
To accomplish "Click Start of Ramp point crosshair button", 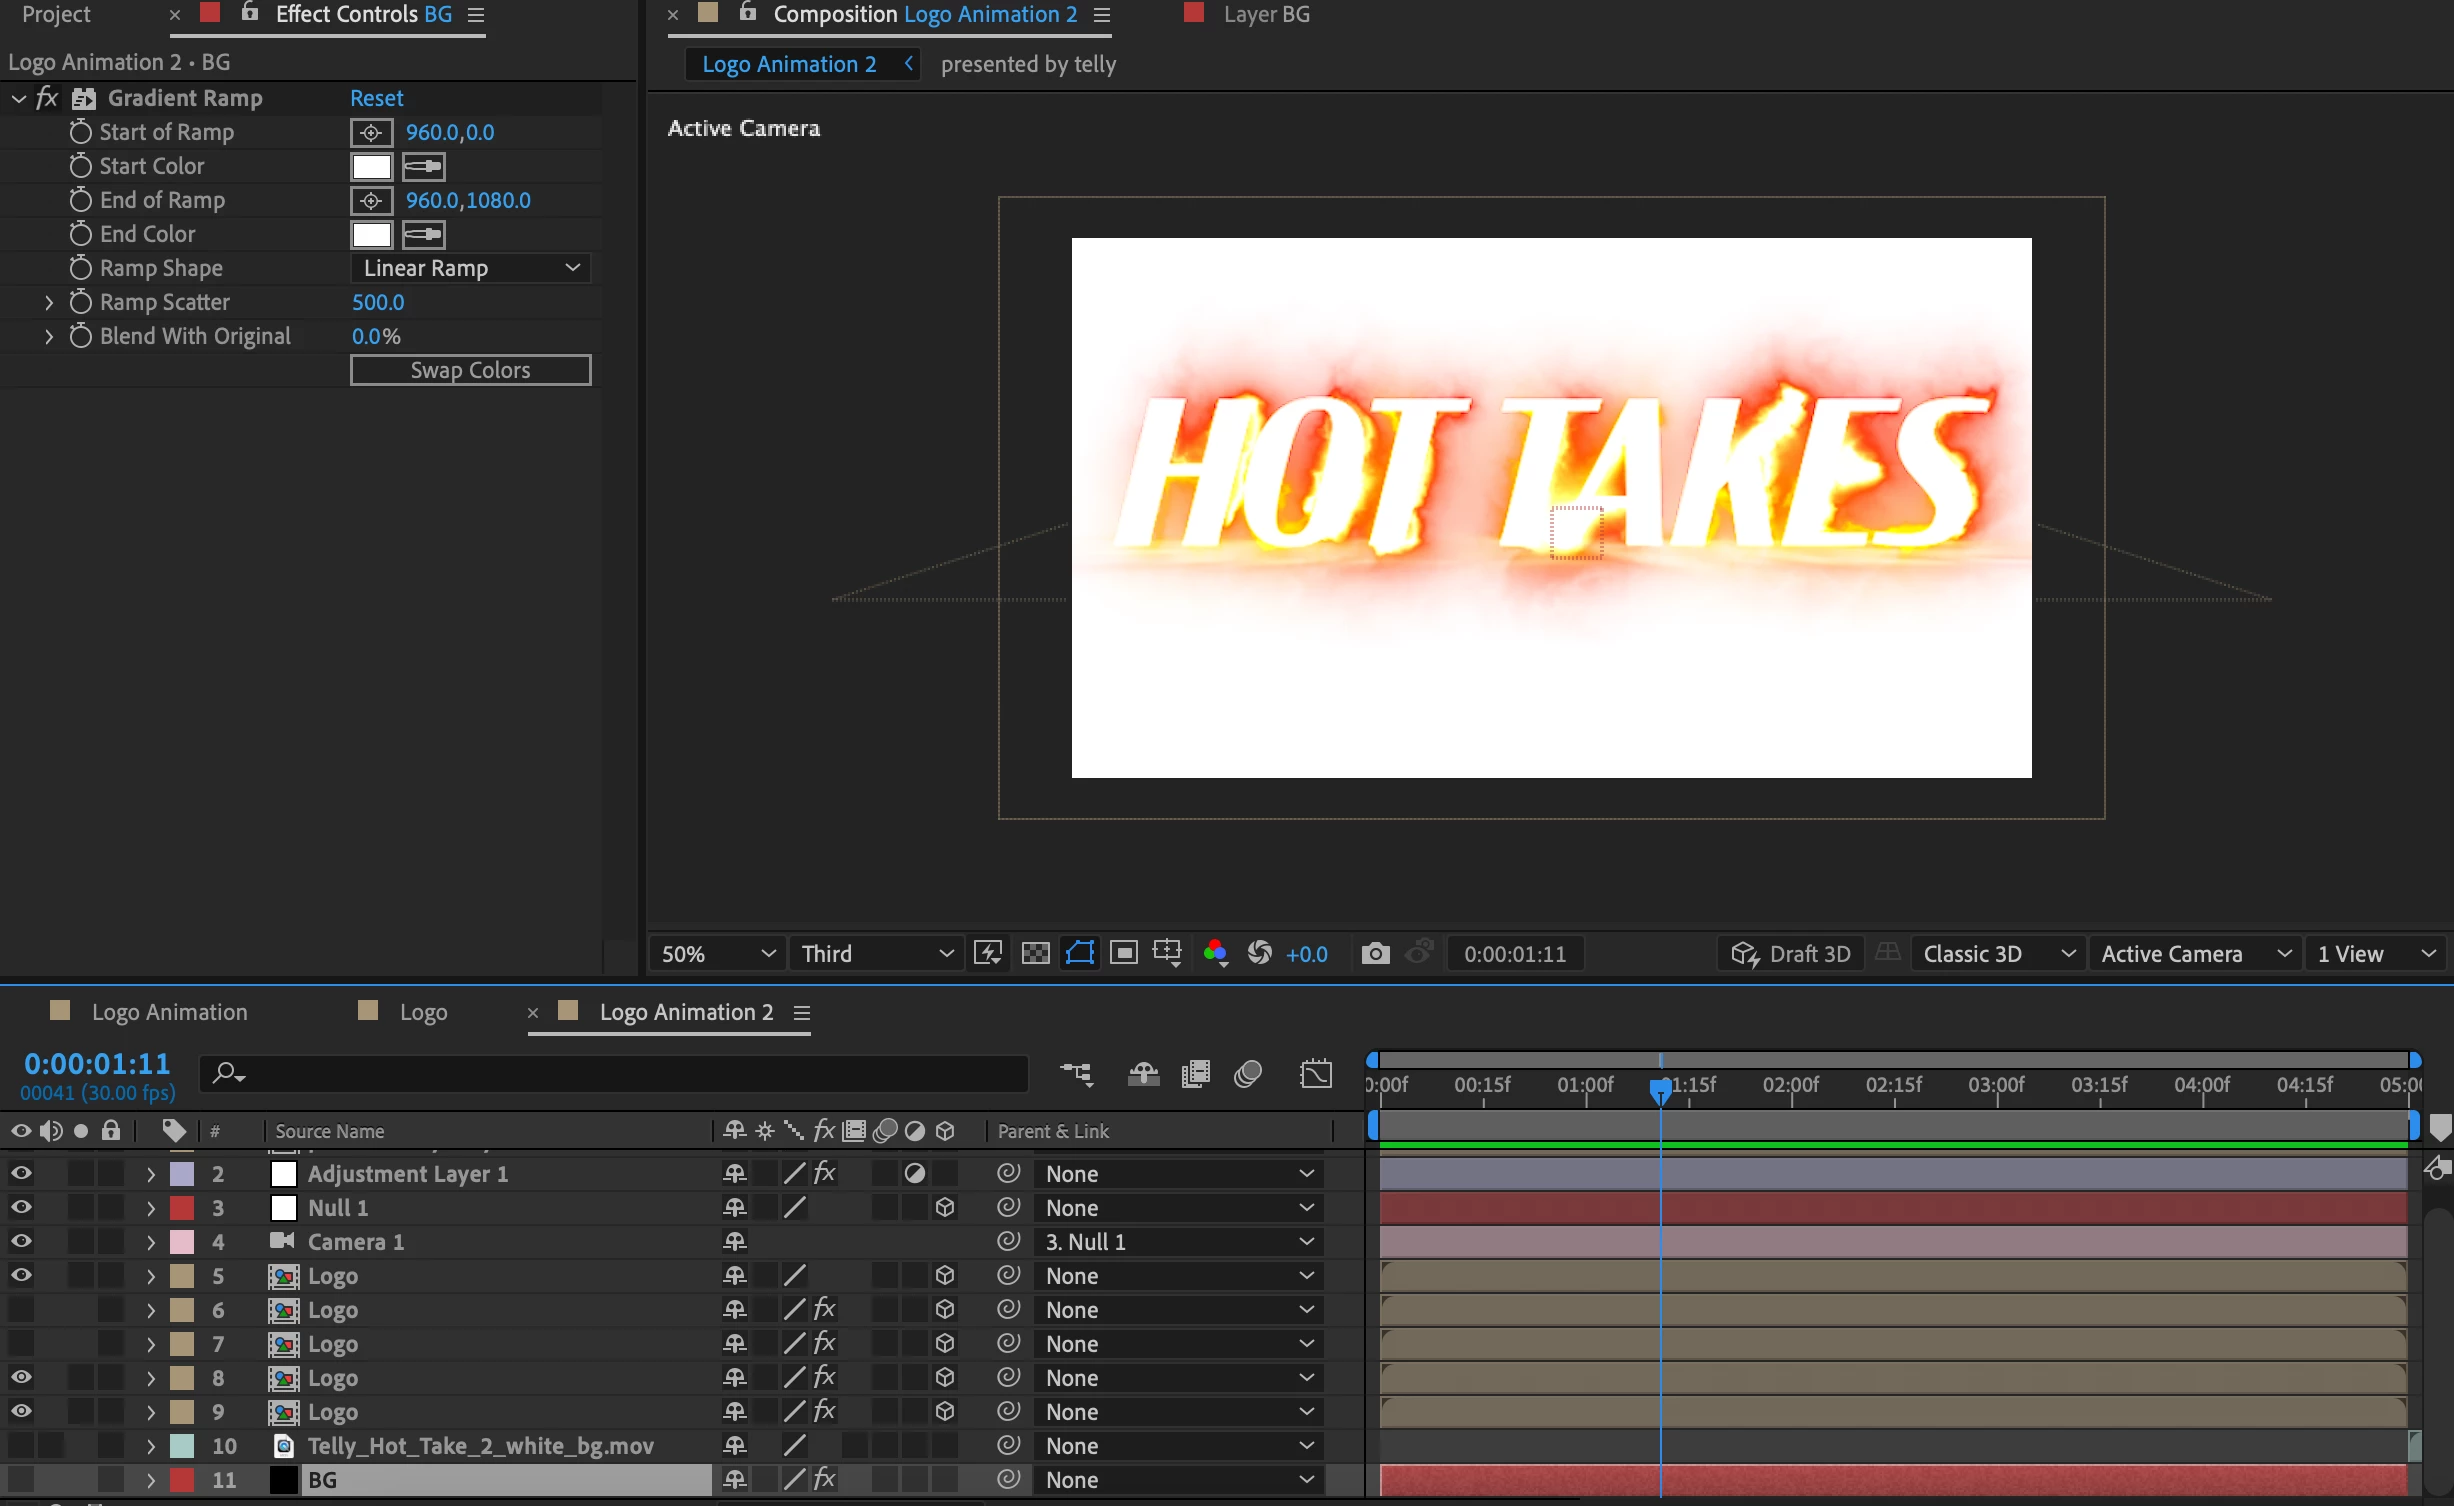I will pyautogui.click(x=371, y=132).
